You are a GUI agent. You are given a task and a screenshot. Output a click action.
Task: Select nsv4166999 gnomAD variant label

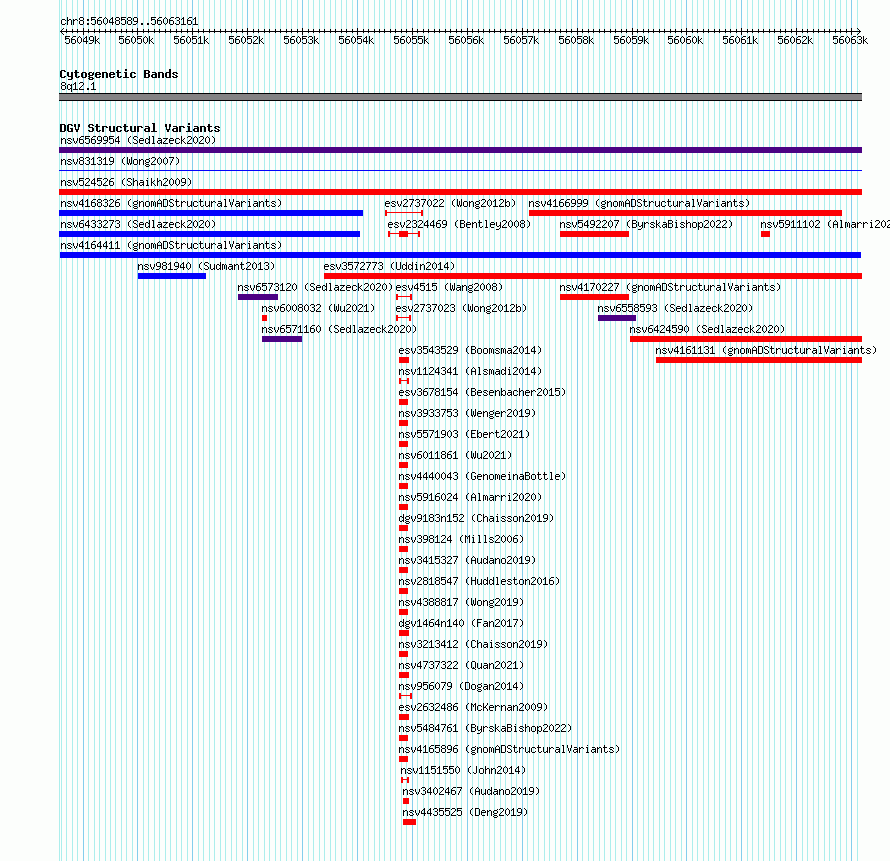click(639, 203)
